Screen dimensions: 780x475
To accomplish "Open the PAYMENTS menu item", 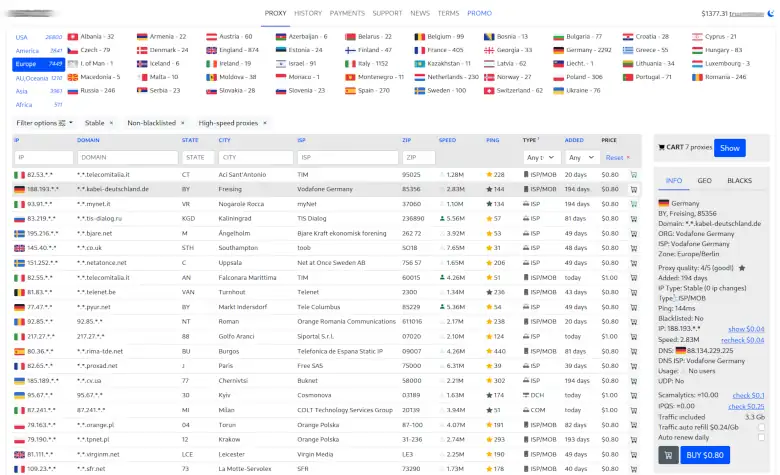I will (x=347, y=13).
